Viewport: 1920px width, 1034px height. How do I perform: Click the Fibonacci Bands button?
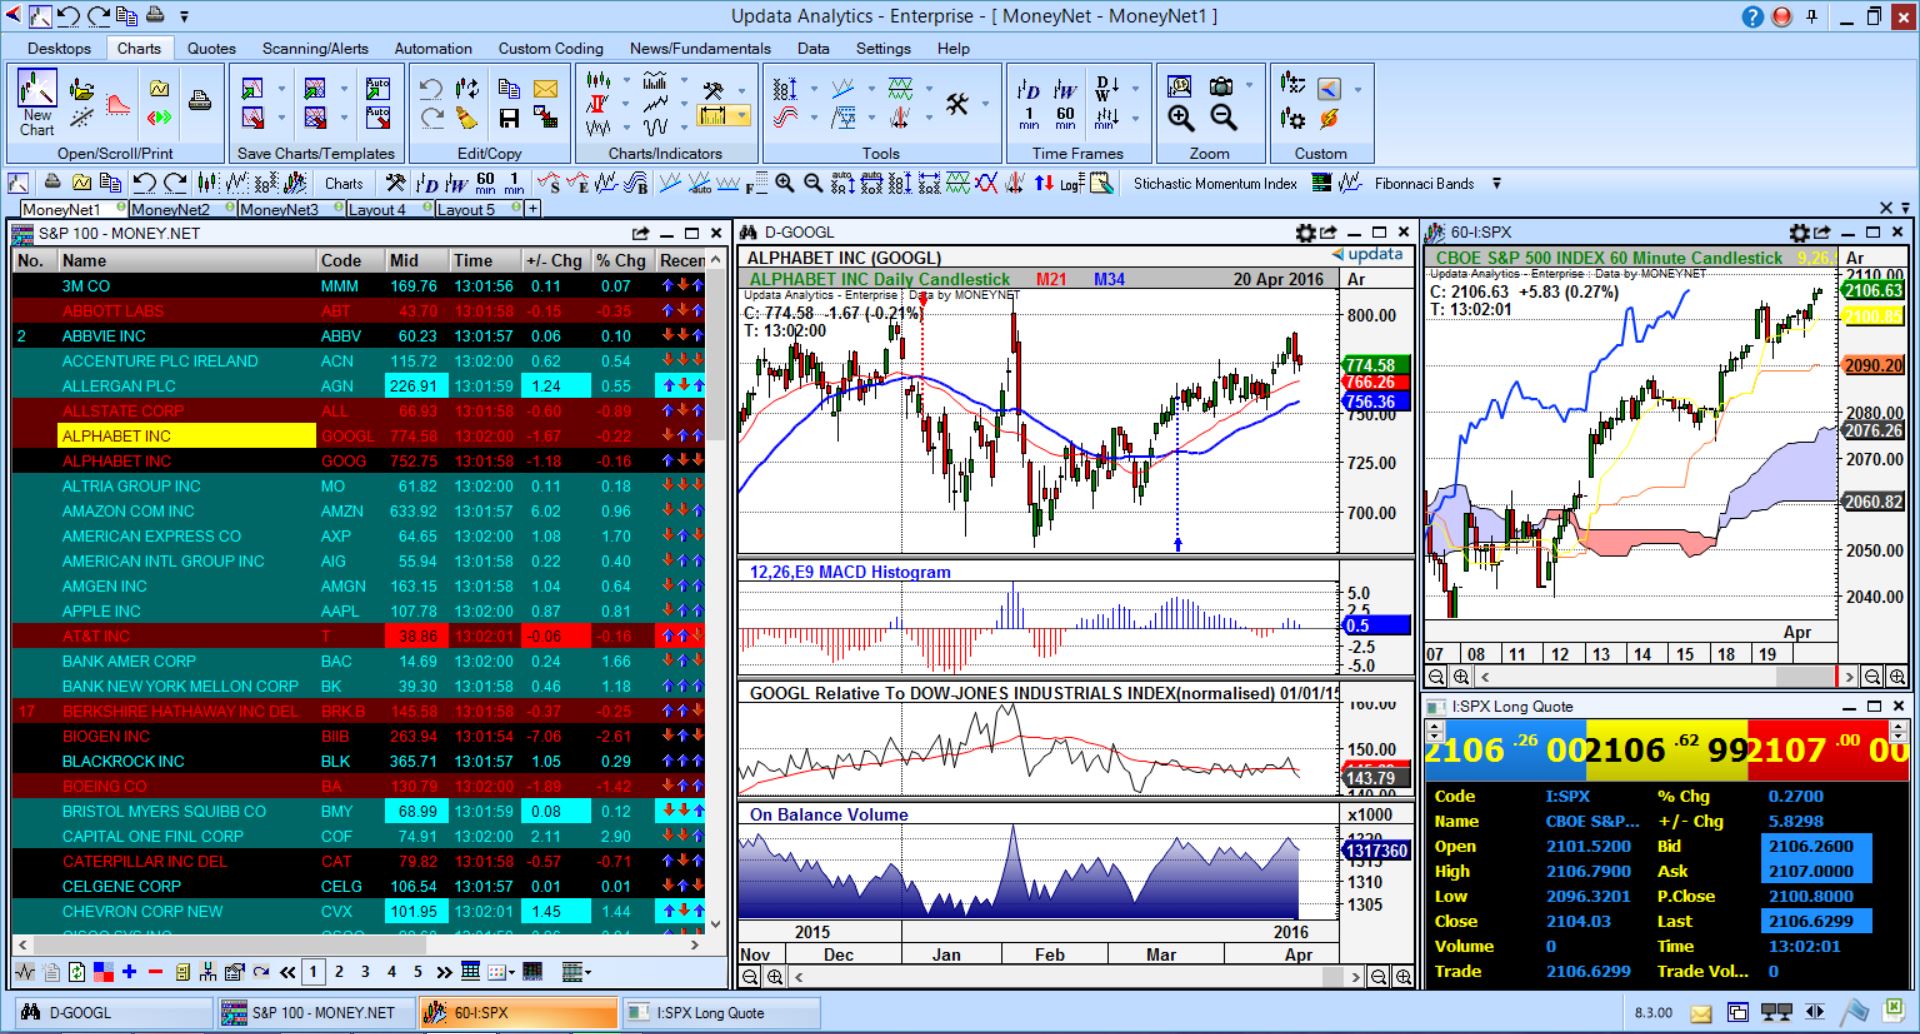coord(1424,183)
